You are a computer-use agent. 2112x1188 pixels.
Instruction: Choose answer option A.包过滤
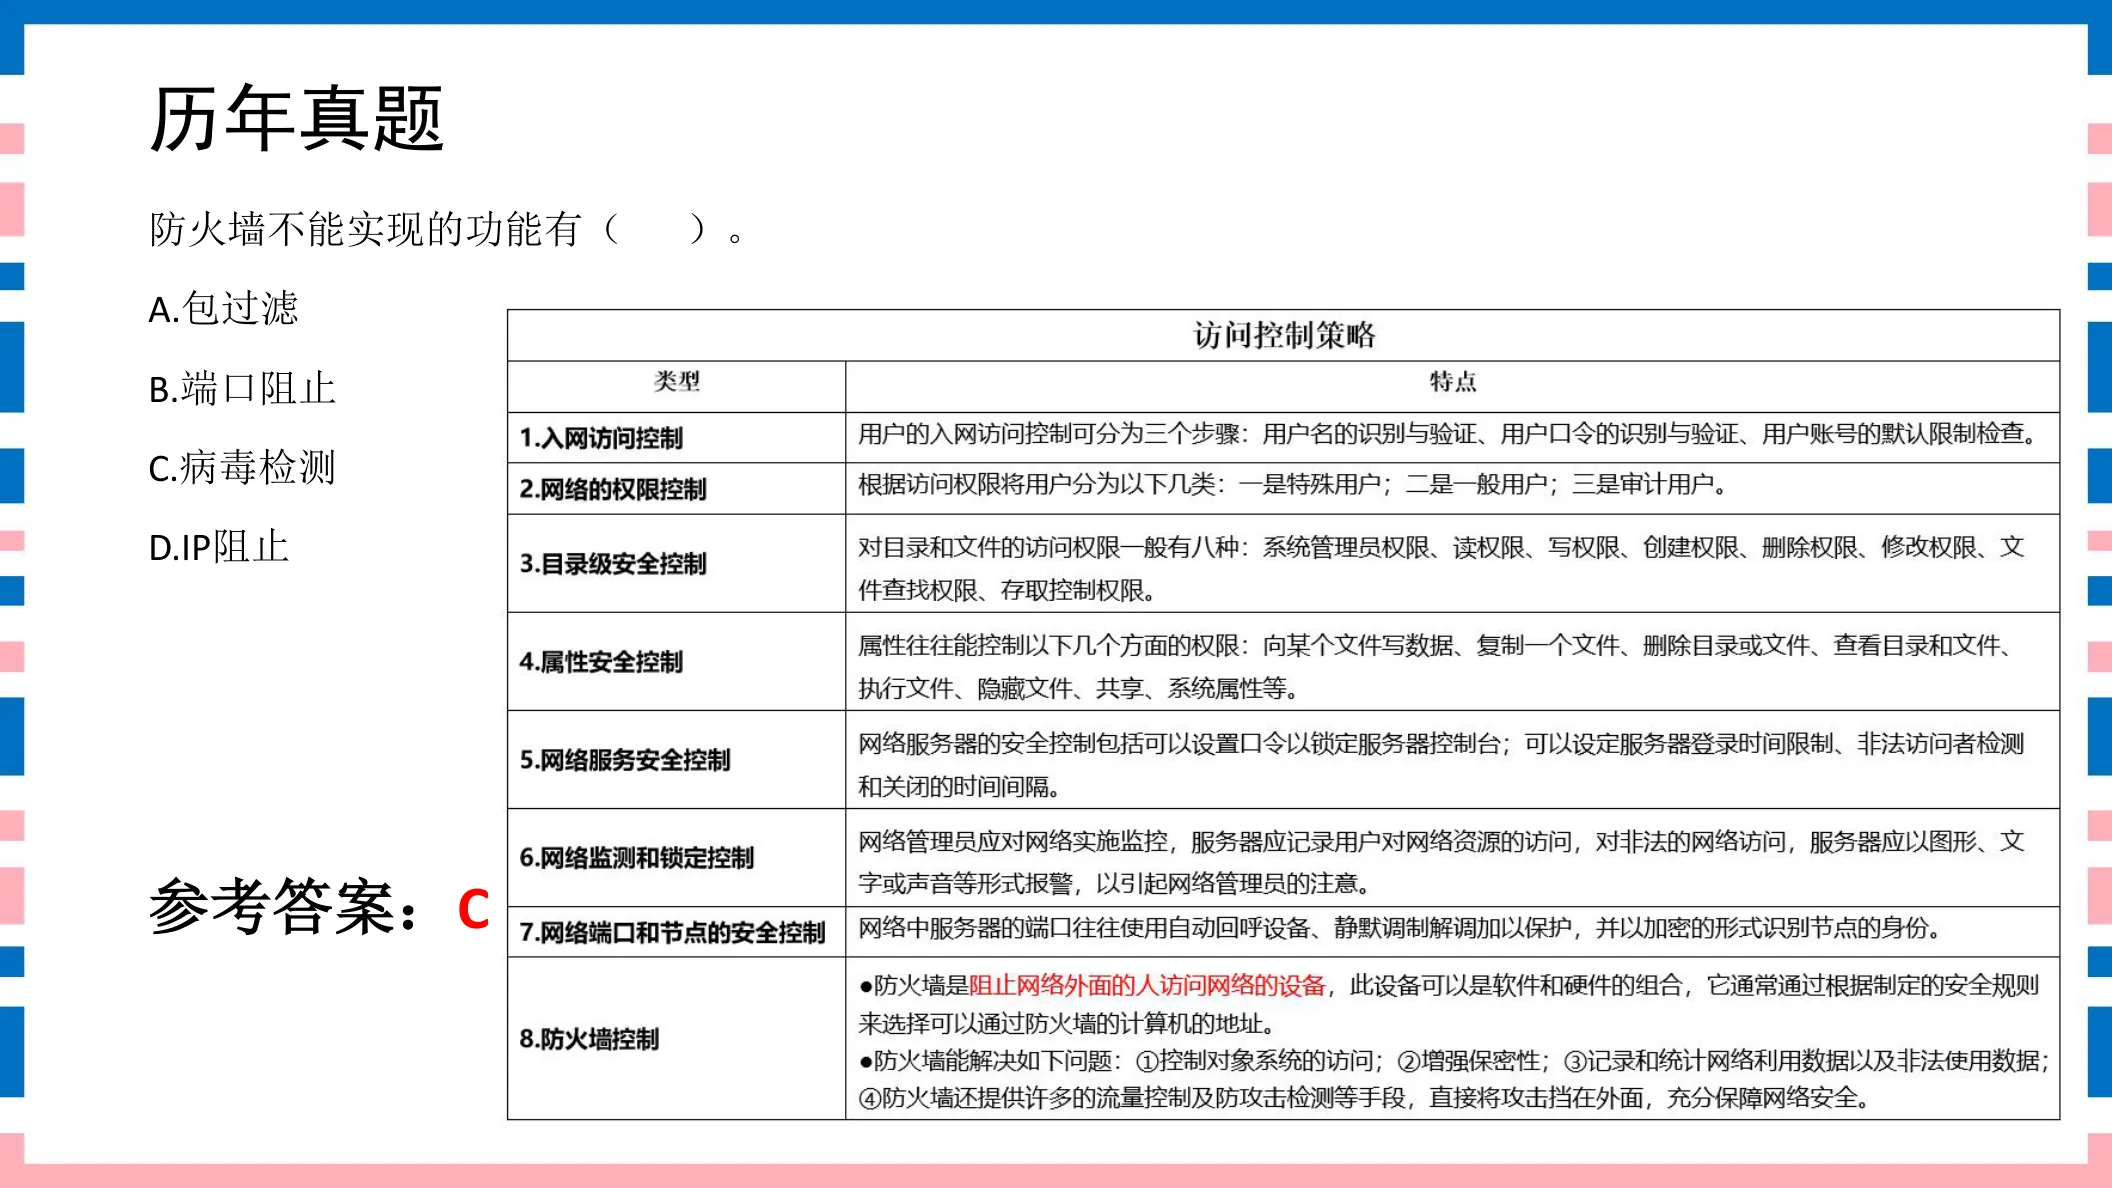(x=223, y=308)
